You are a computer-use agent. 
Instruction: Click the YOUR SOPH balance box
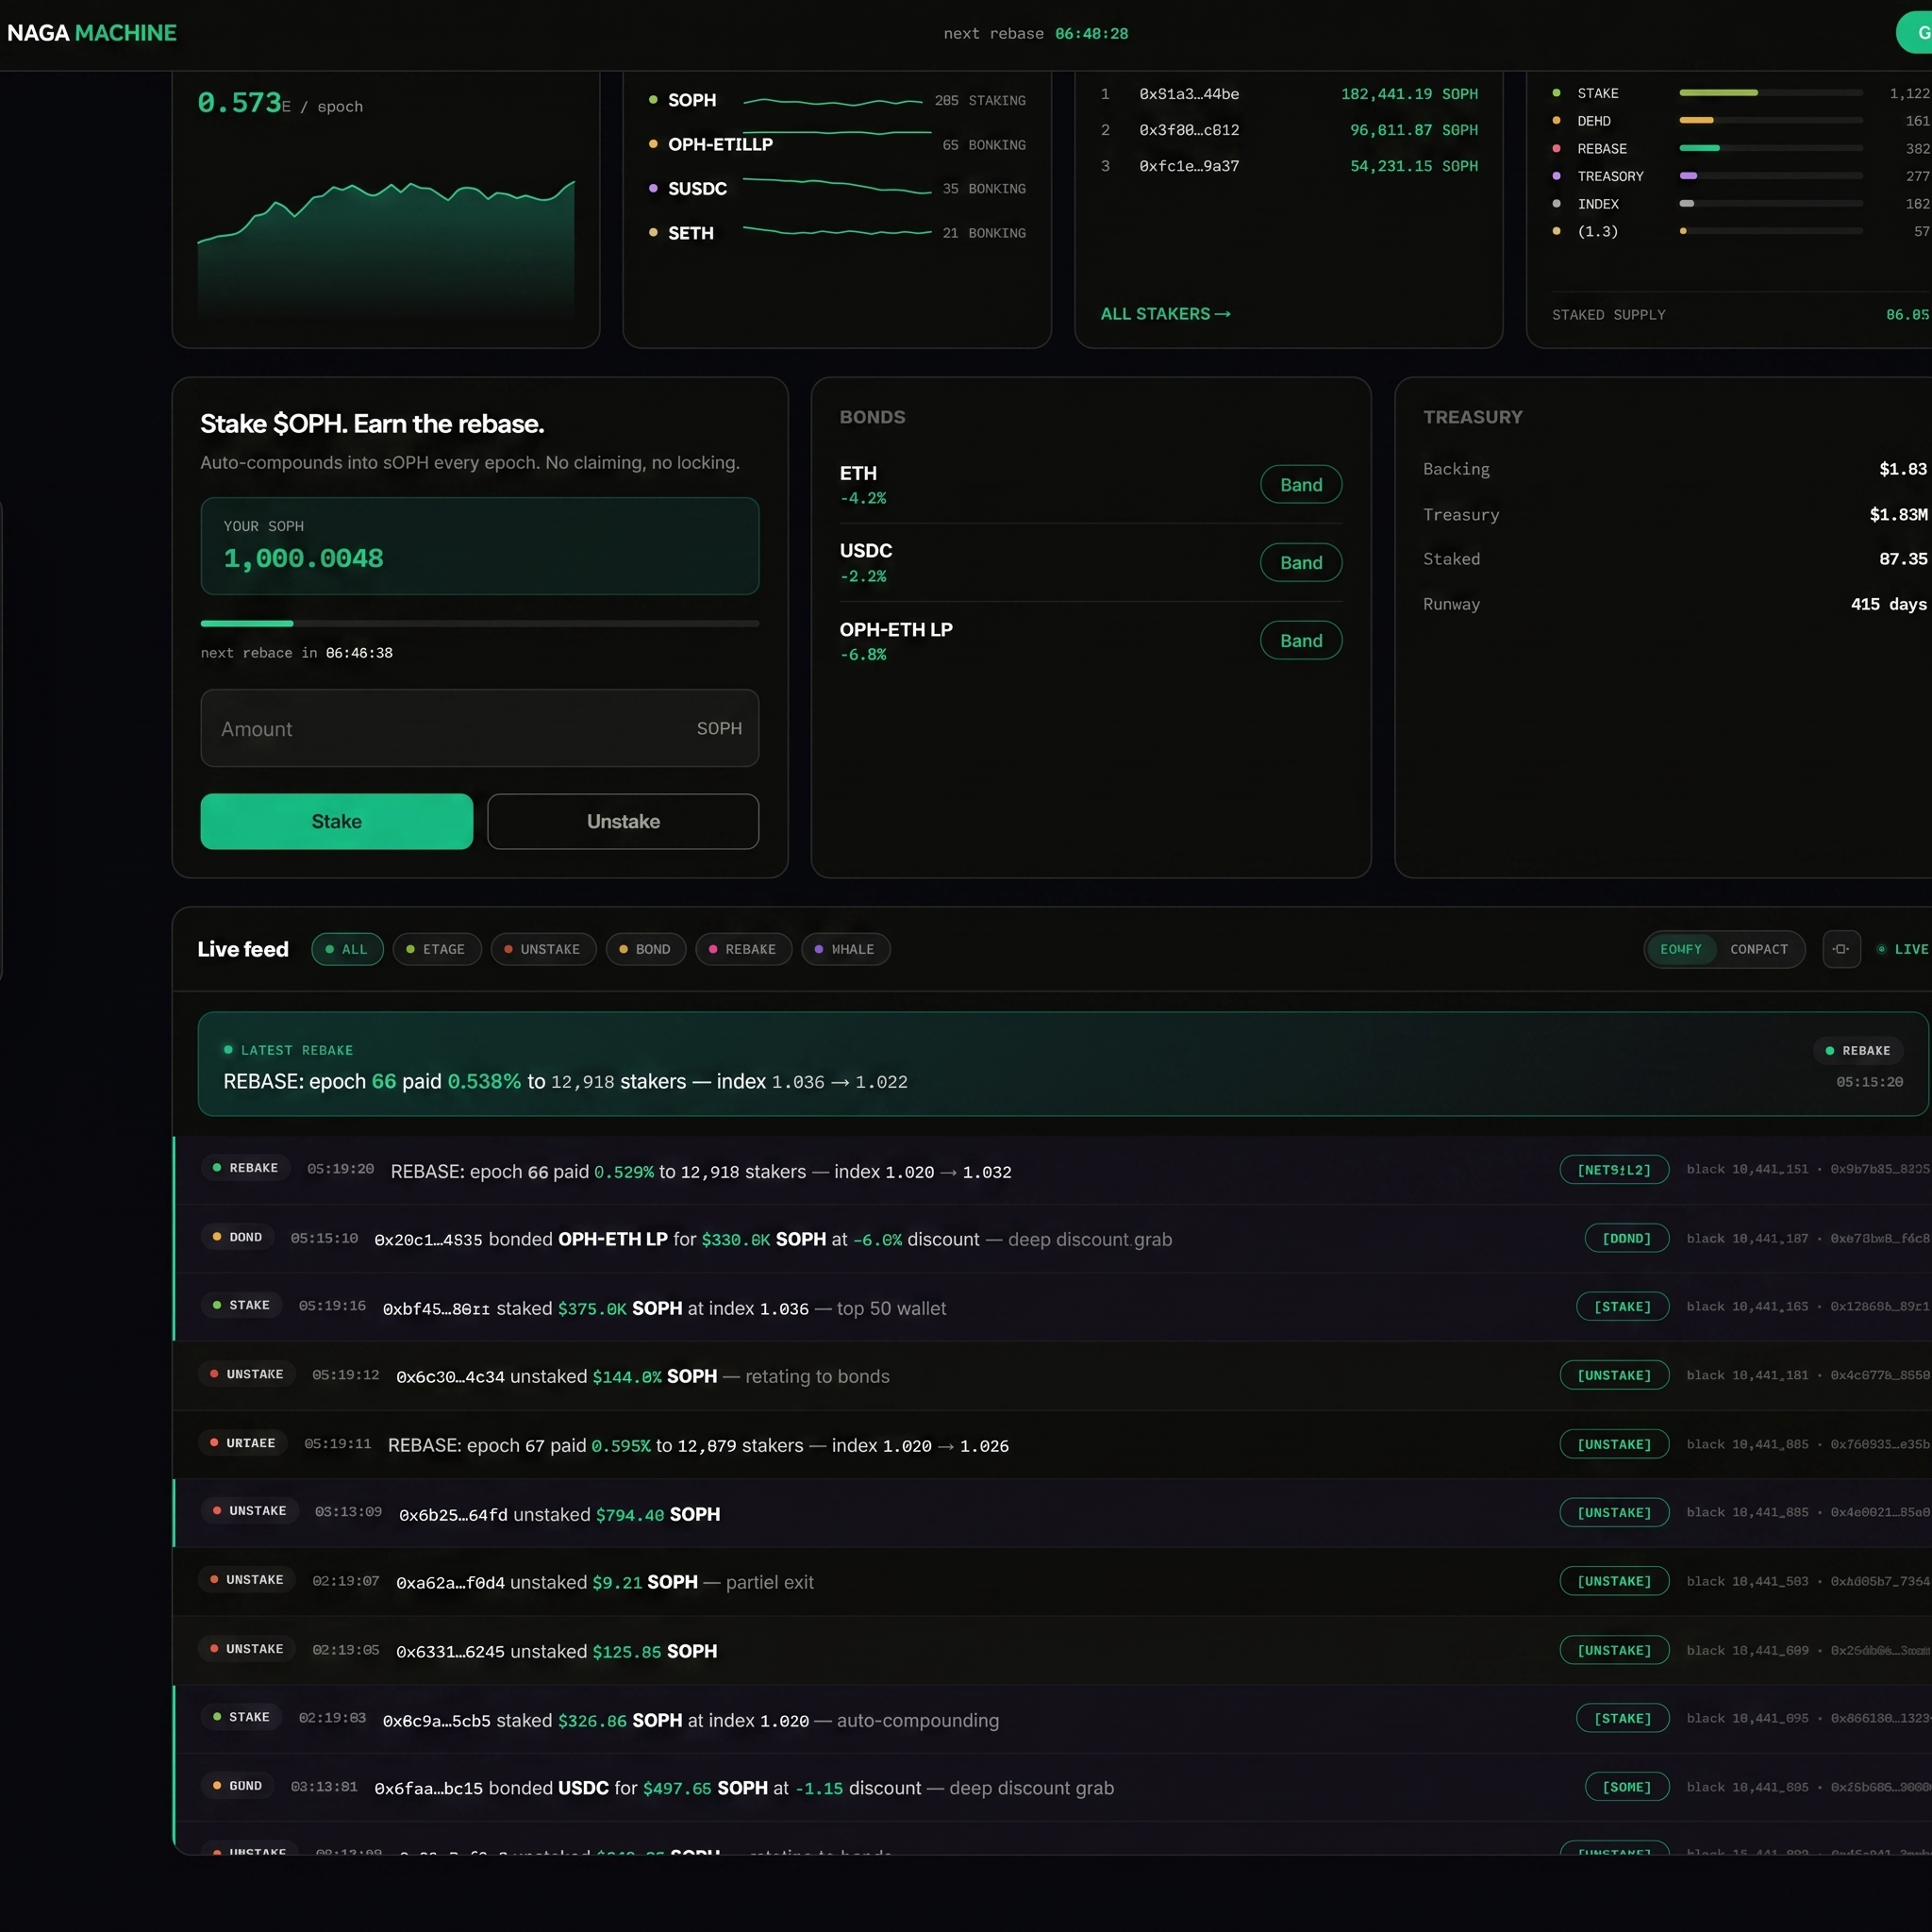pyautogui.click(x=480, y=546)
